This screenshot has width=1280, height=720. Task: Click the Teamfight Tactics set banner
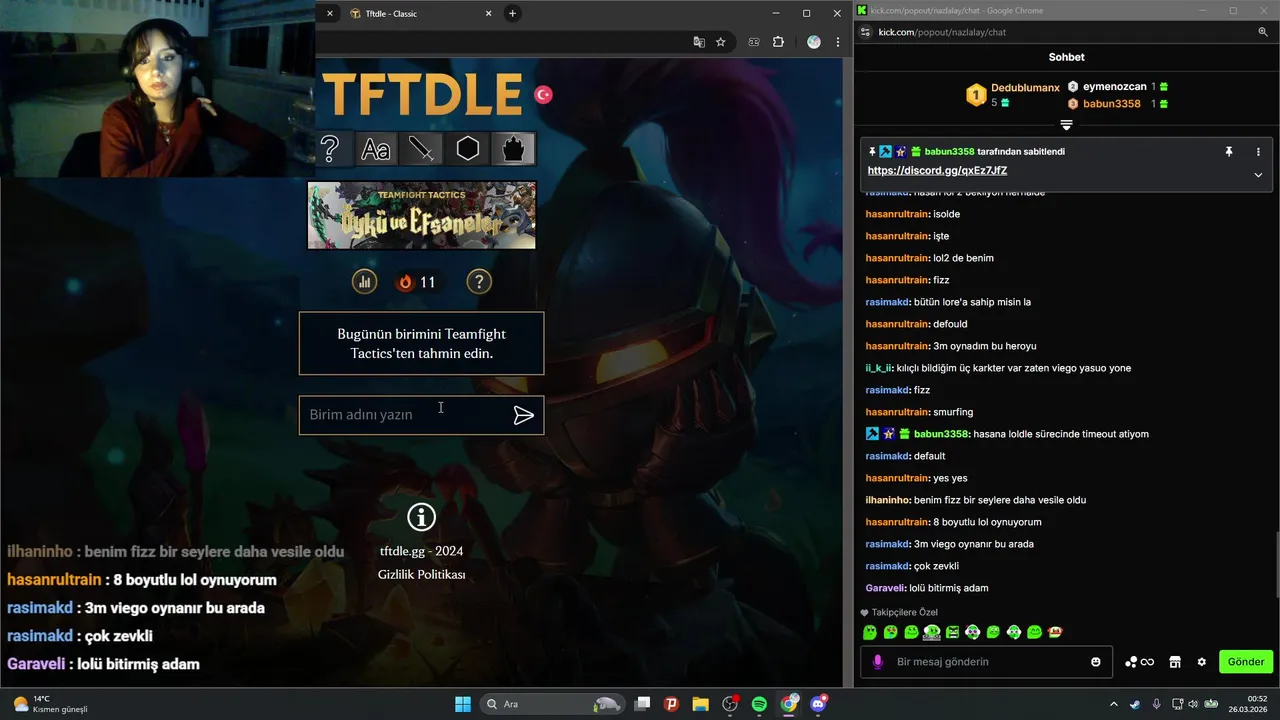point(422,215)
